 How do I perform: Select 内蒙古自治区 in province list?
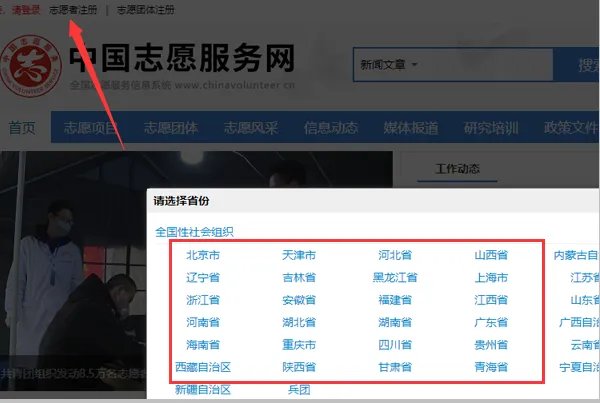click(x=576, y=255)
